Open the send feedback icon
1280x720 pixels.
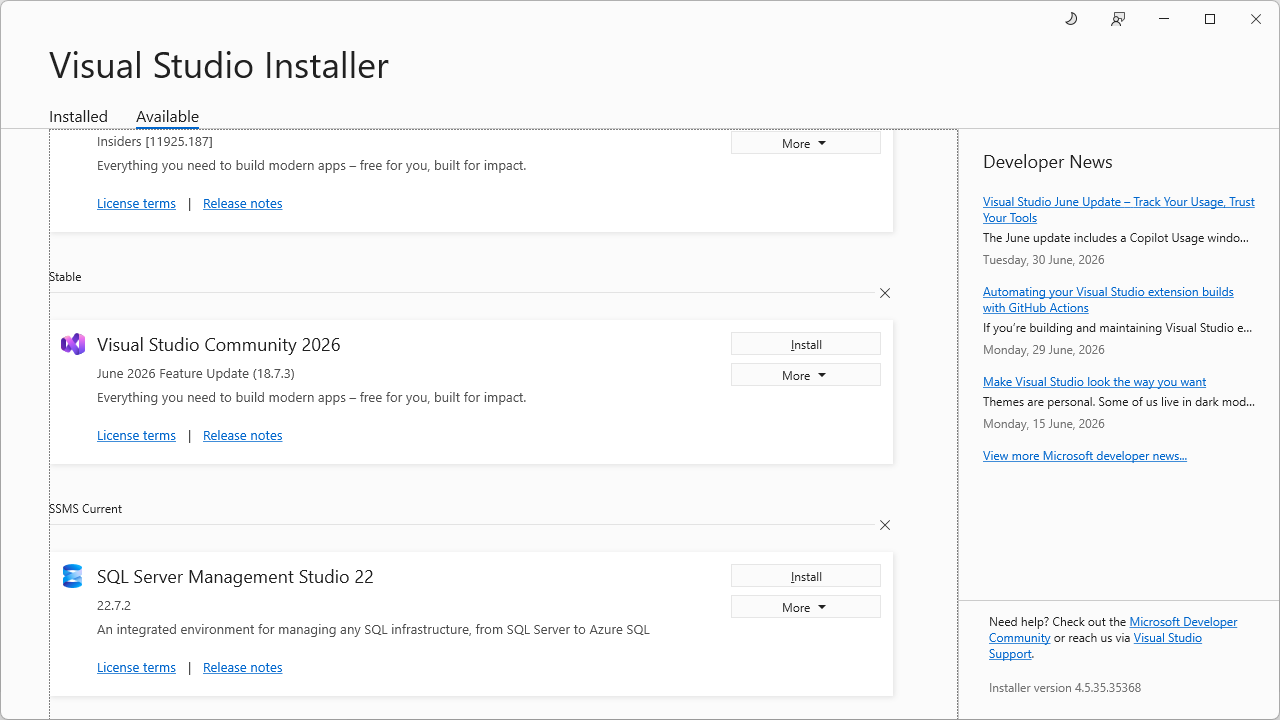click(1118, 19)
